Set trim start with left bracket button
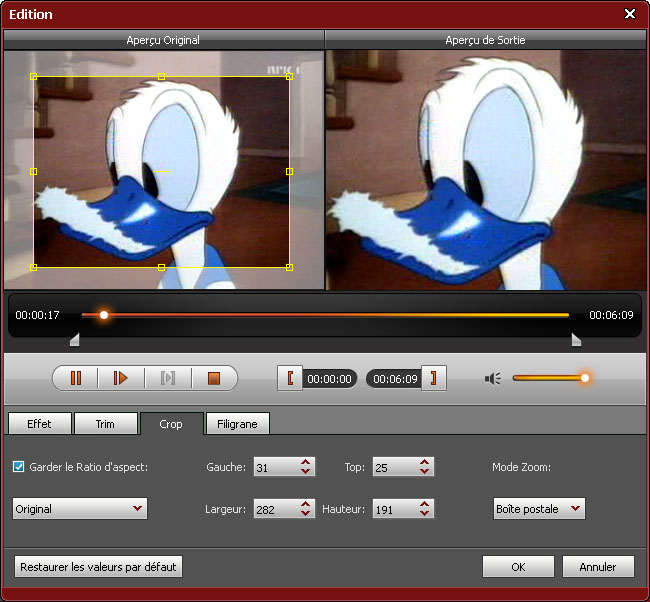Screen dimensions: 650x602 coord(290,378)
